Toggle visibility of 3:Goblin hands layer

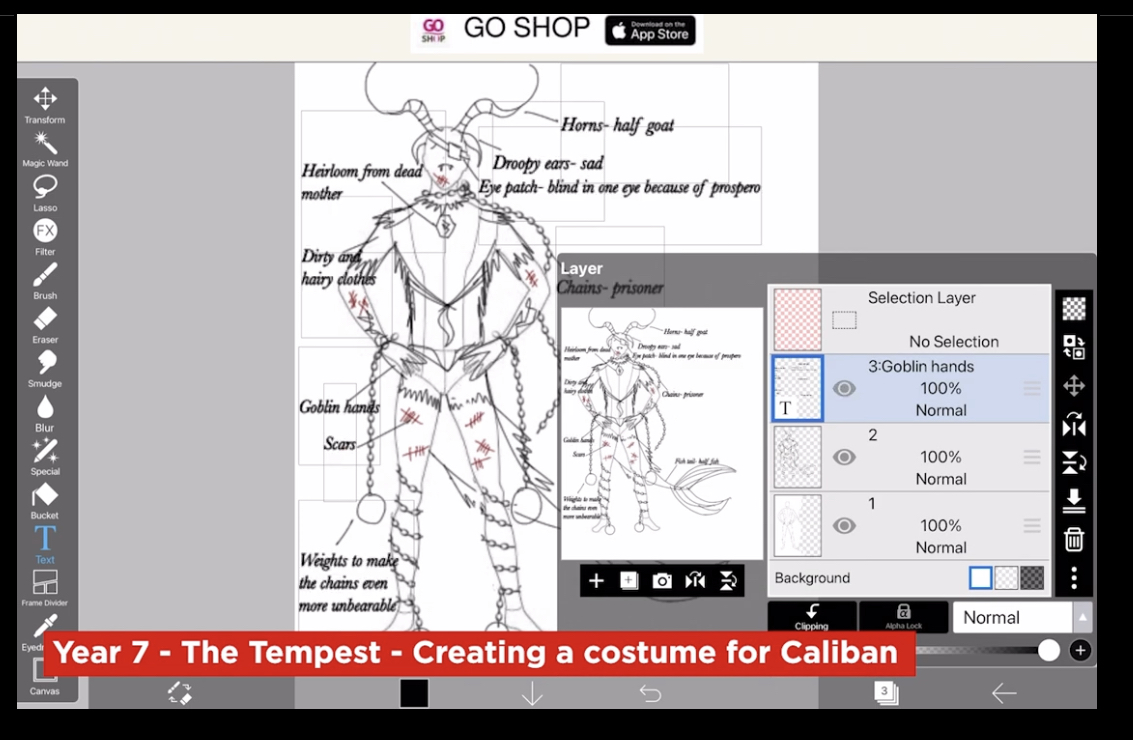844,389
